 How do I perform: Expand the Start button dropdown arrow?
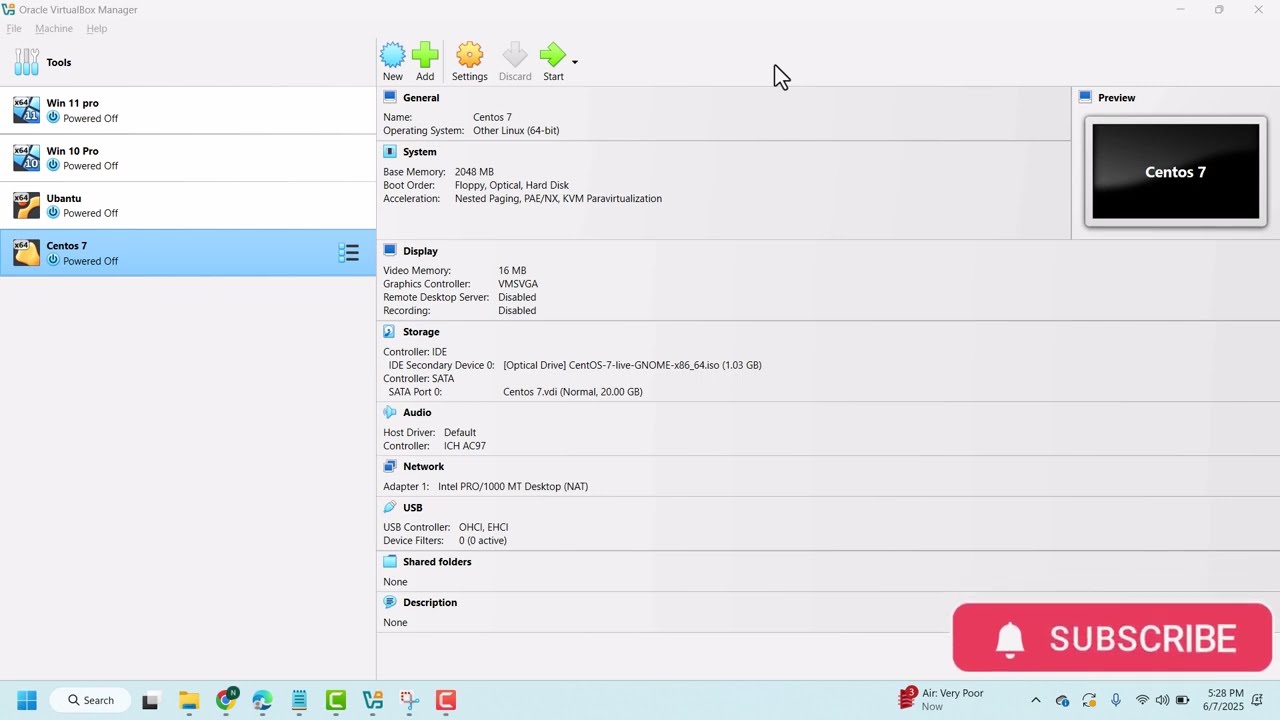[x=575, y=62]
